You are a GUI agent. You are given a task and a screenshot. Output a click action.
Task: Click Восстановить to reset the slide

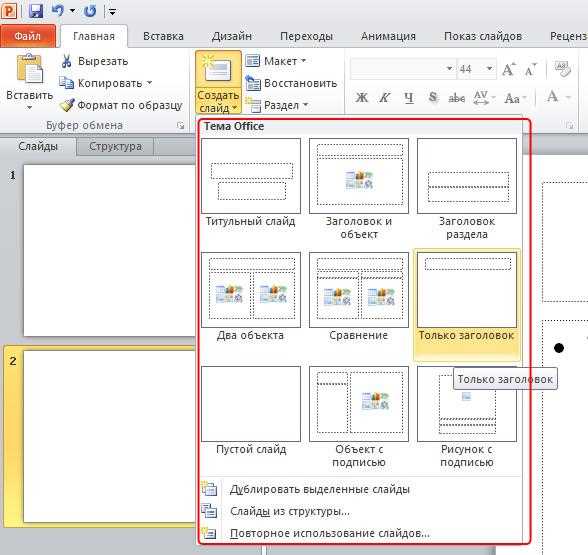coord(291,83)
